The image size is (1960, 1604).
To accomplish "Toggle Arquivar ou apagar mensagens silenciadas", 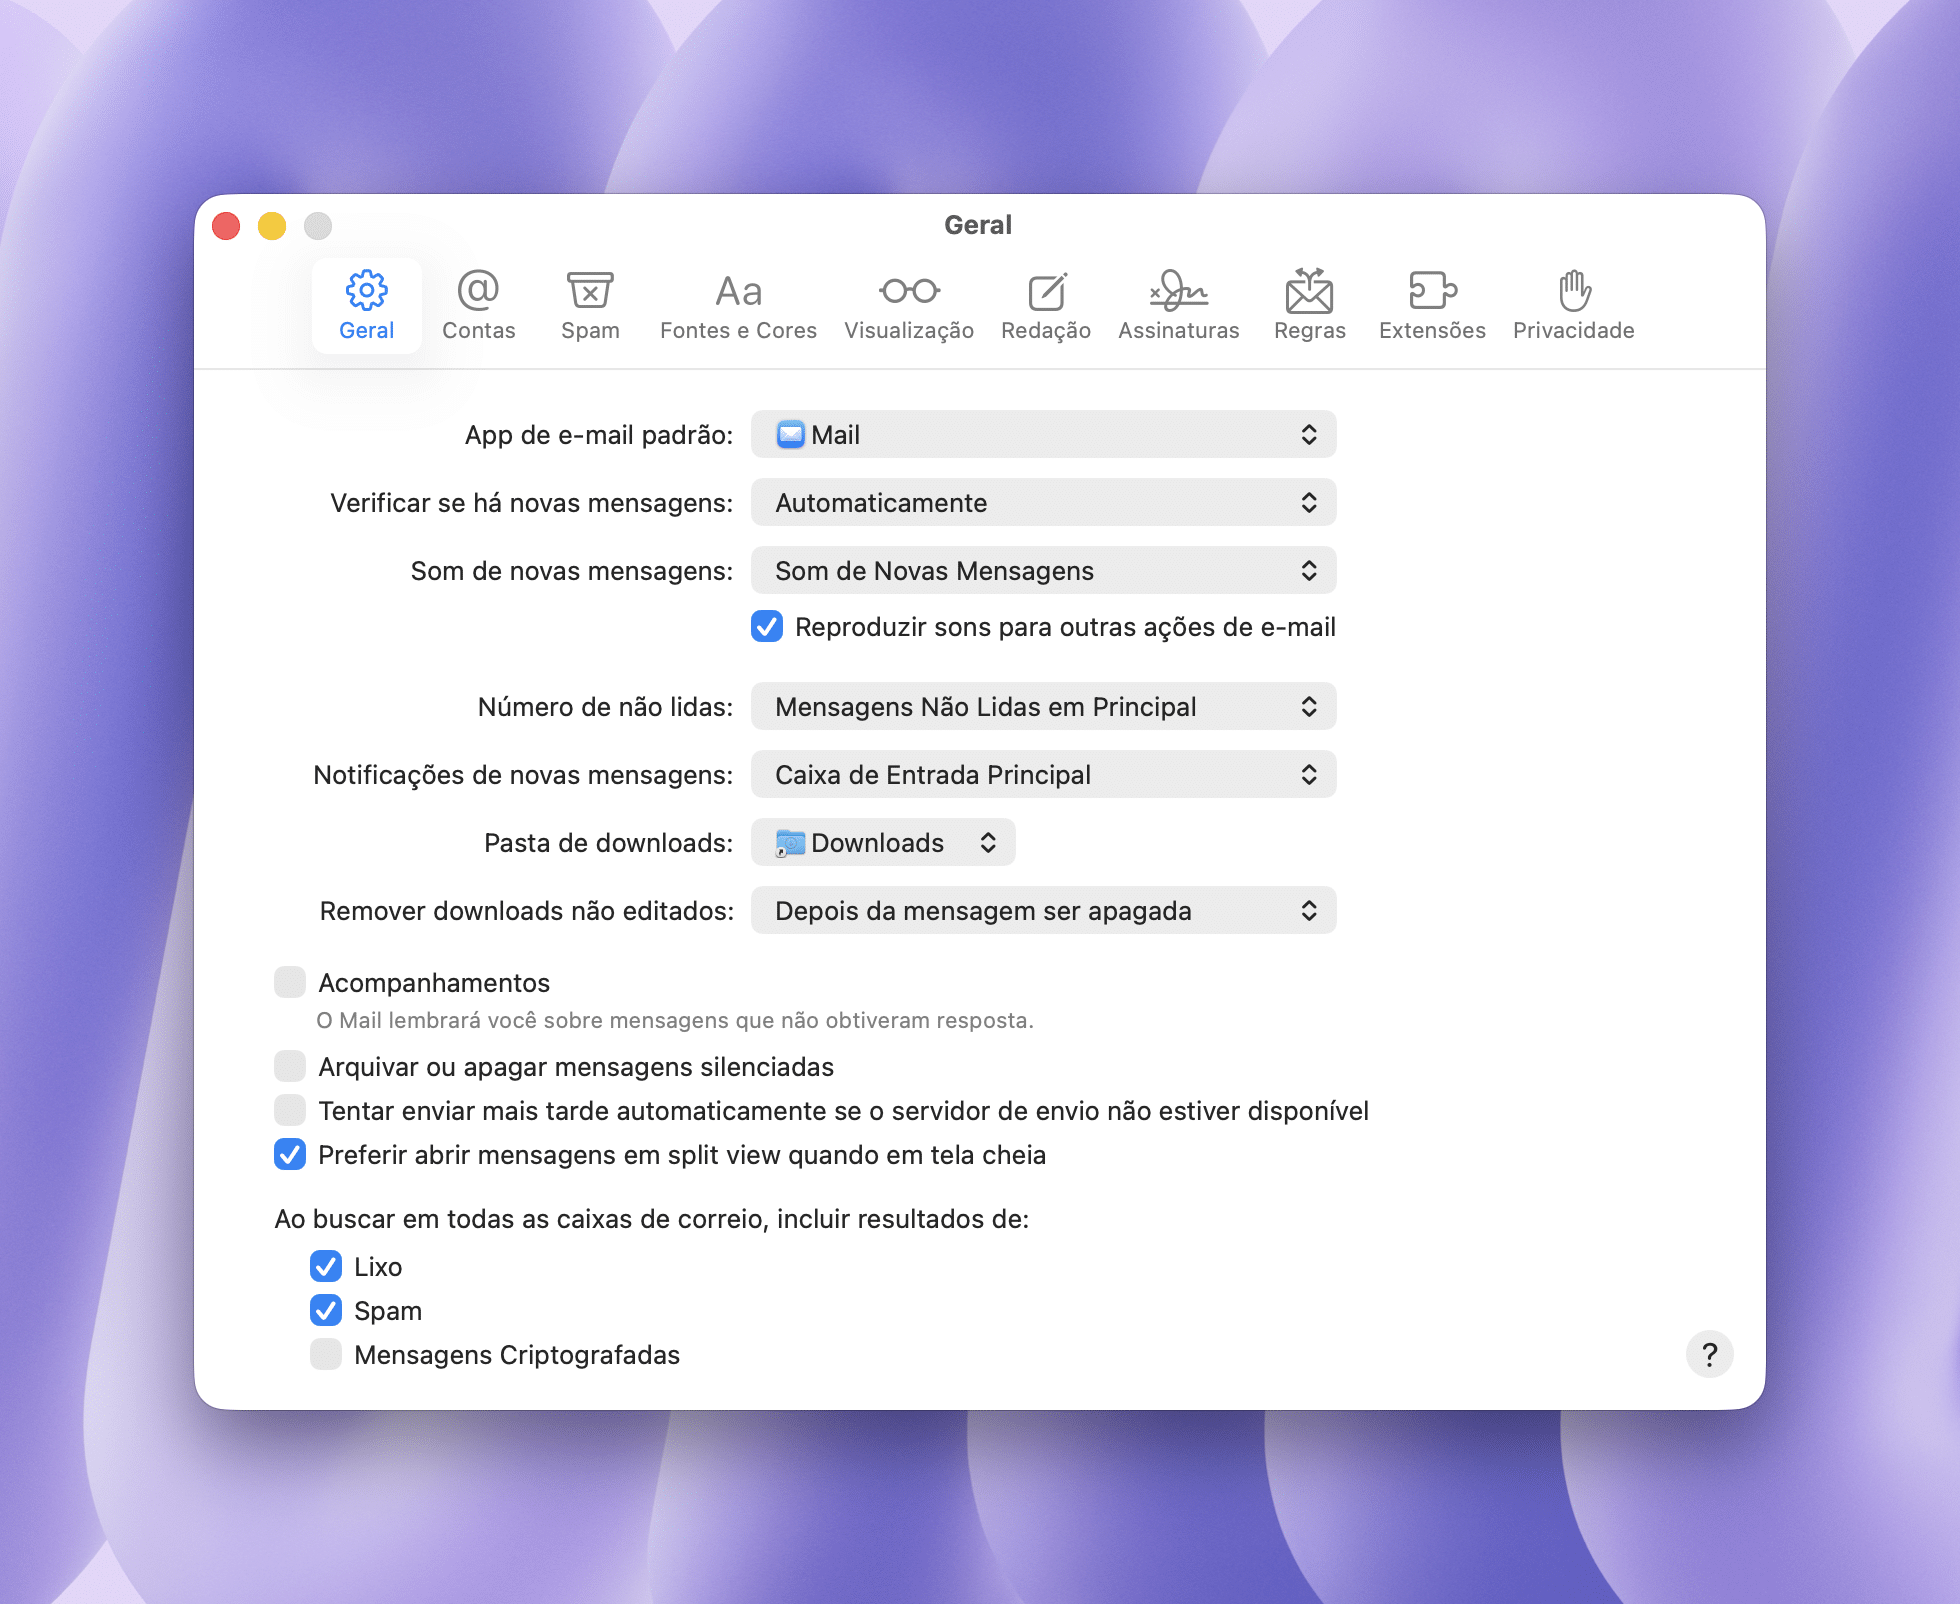I will [x=290, y=1067].
